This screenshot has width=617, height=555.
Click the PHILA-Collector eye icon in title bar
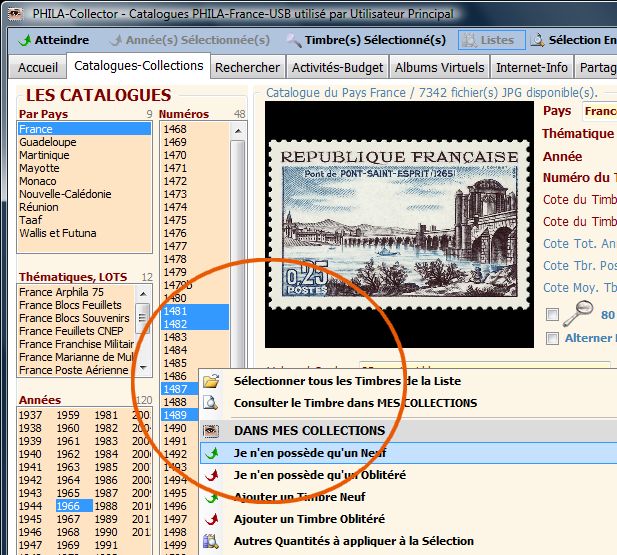click(x=16, y=14)
